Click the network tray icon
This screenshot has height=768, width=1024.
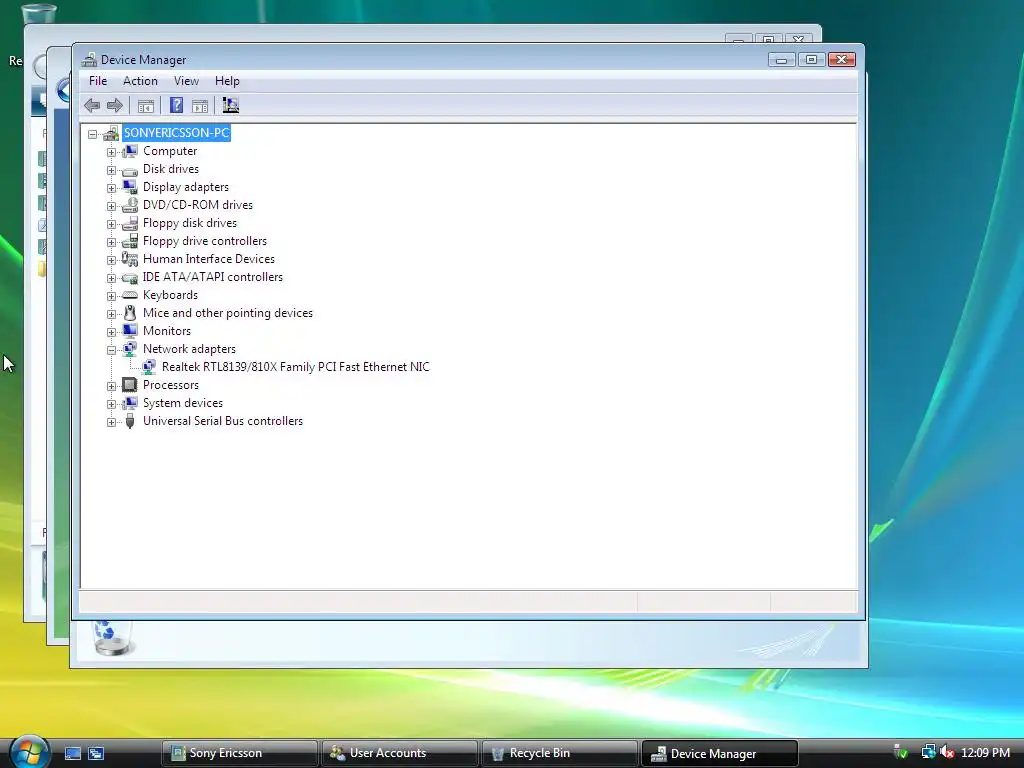(x=928, y=752)
